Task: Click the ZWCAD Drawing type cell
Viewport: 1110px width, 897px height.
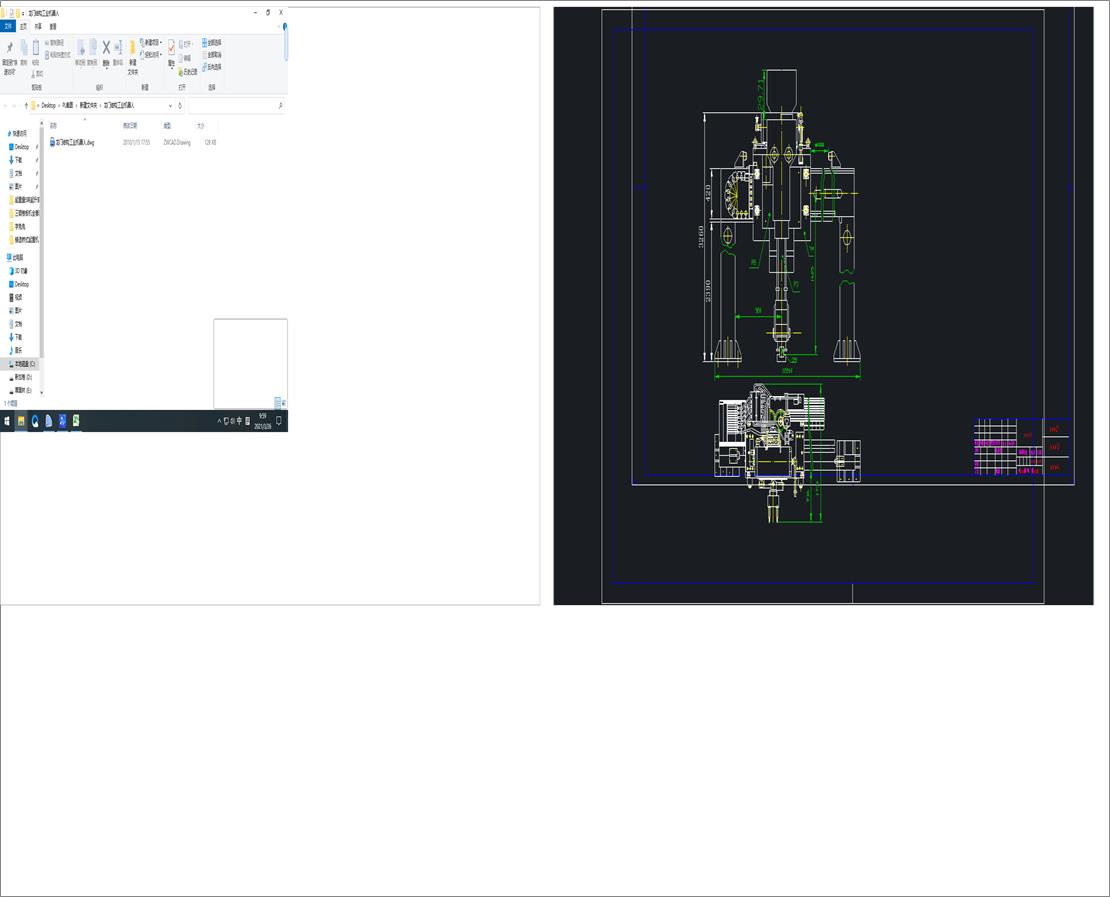Action: point(177,142)
